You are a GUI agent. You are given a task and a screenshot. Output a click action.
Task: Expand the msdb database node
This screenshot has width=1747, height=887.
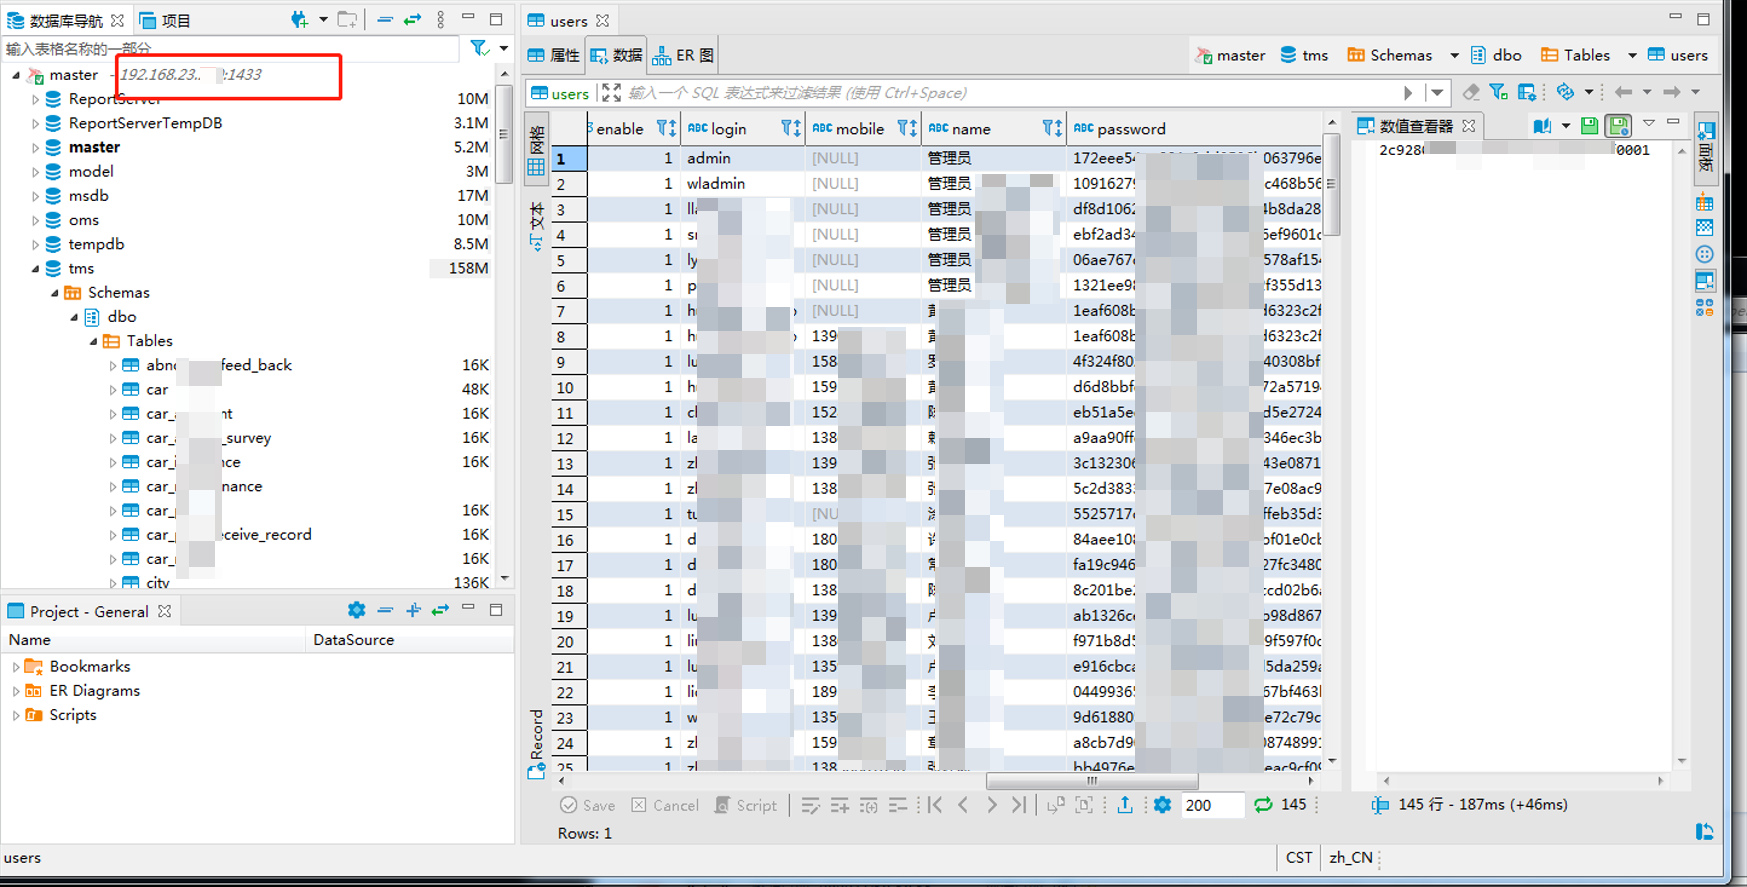tap(35, 196)
